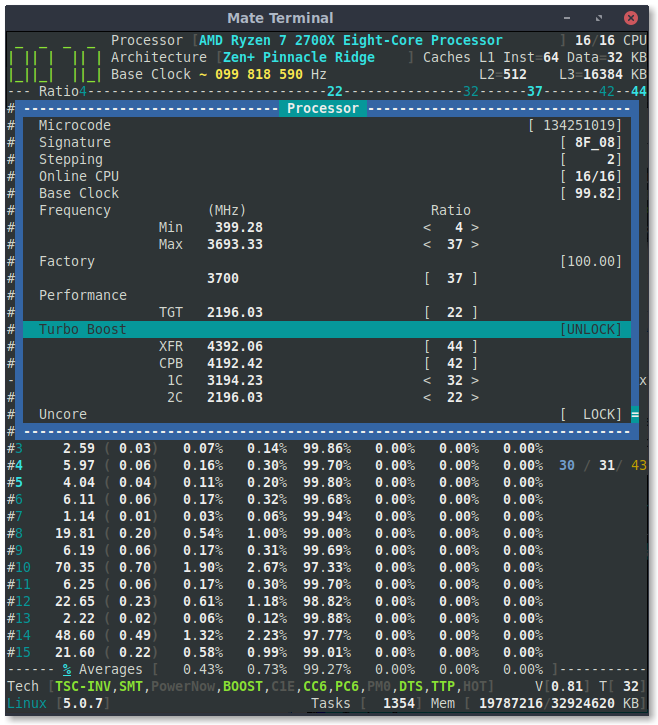Toggle the Turbo Boost [UNLOCK] value
This screenshot has width=658, height=725.
coord(591,329)
